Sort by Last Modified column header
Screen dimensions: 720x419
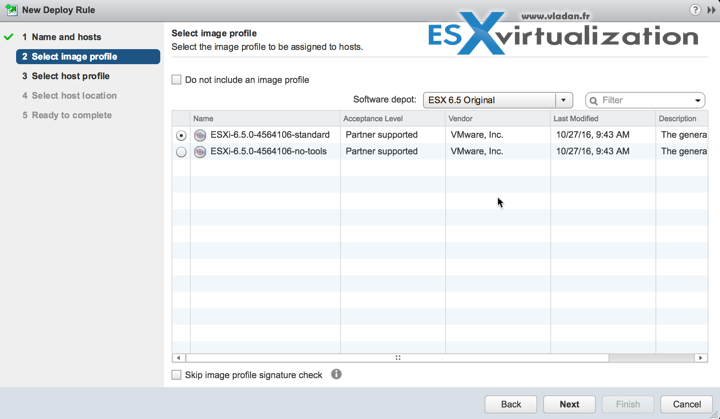[603, 119]
